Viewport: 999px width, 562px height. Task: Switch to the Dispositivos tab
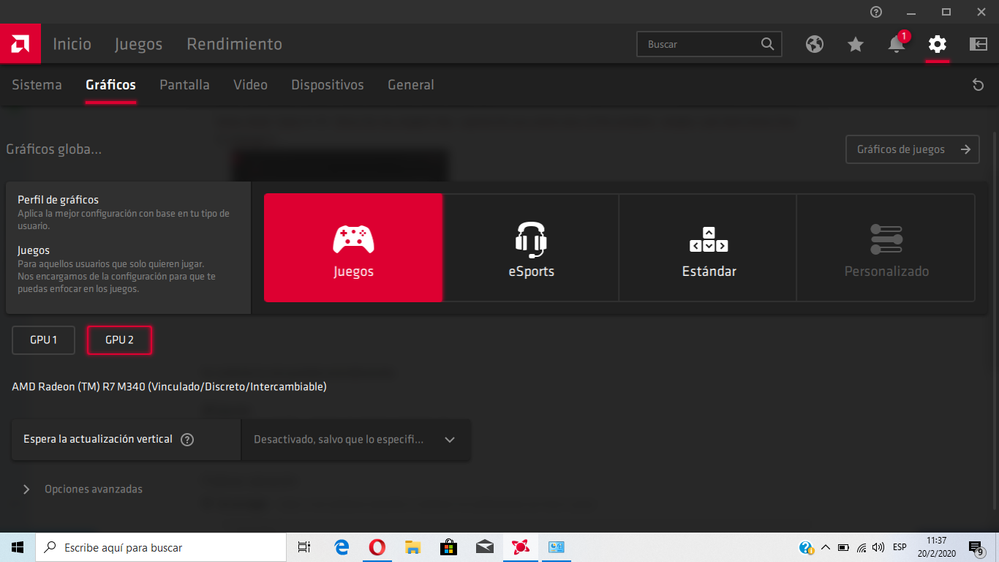[327, 85]
